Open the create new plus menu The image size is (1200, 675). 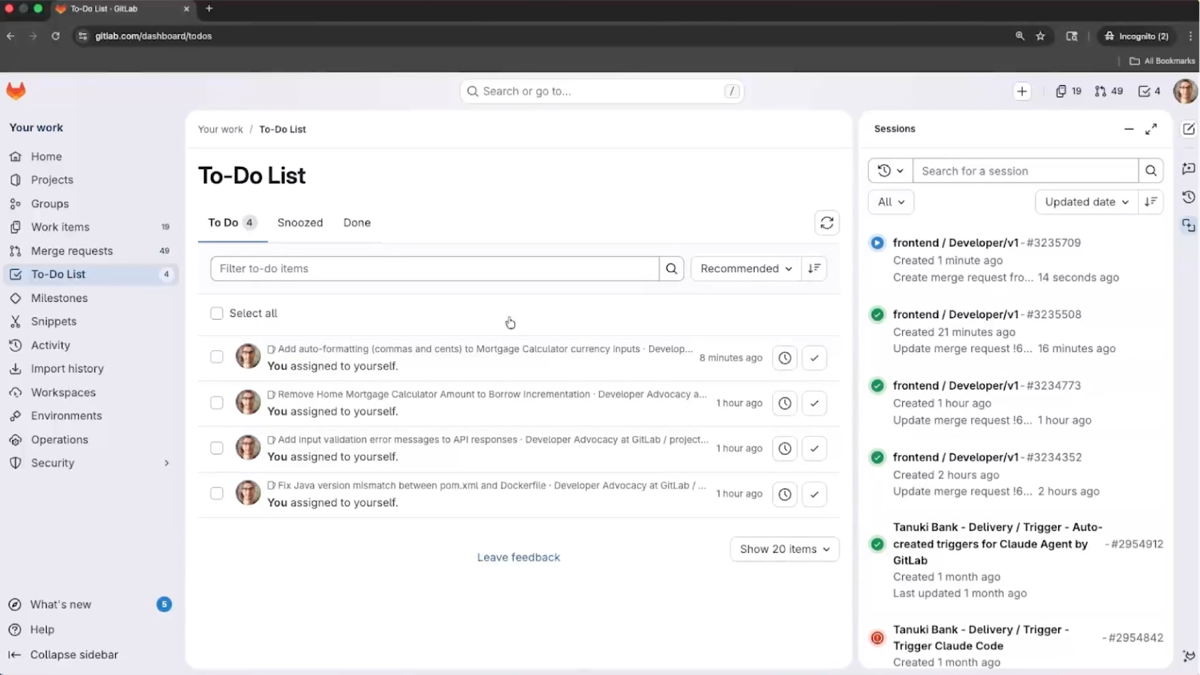coord(1022,91)
